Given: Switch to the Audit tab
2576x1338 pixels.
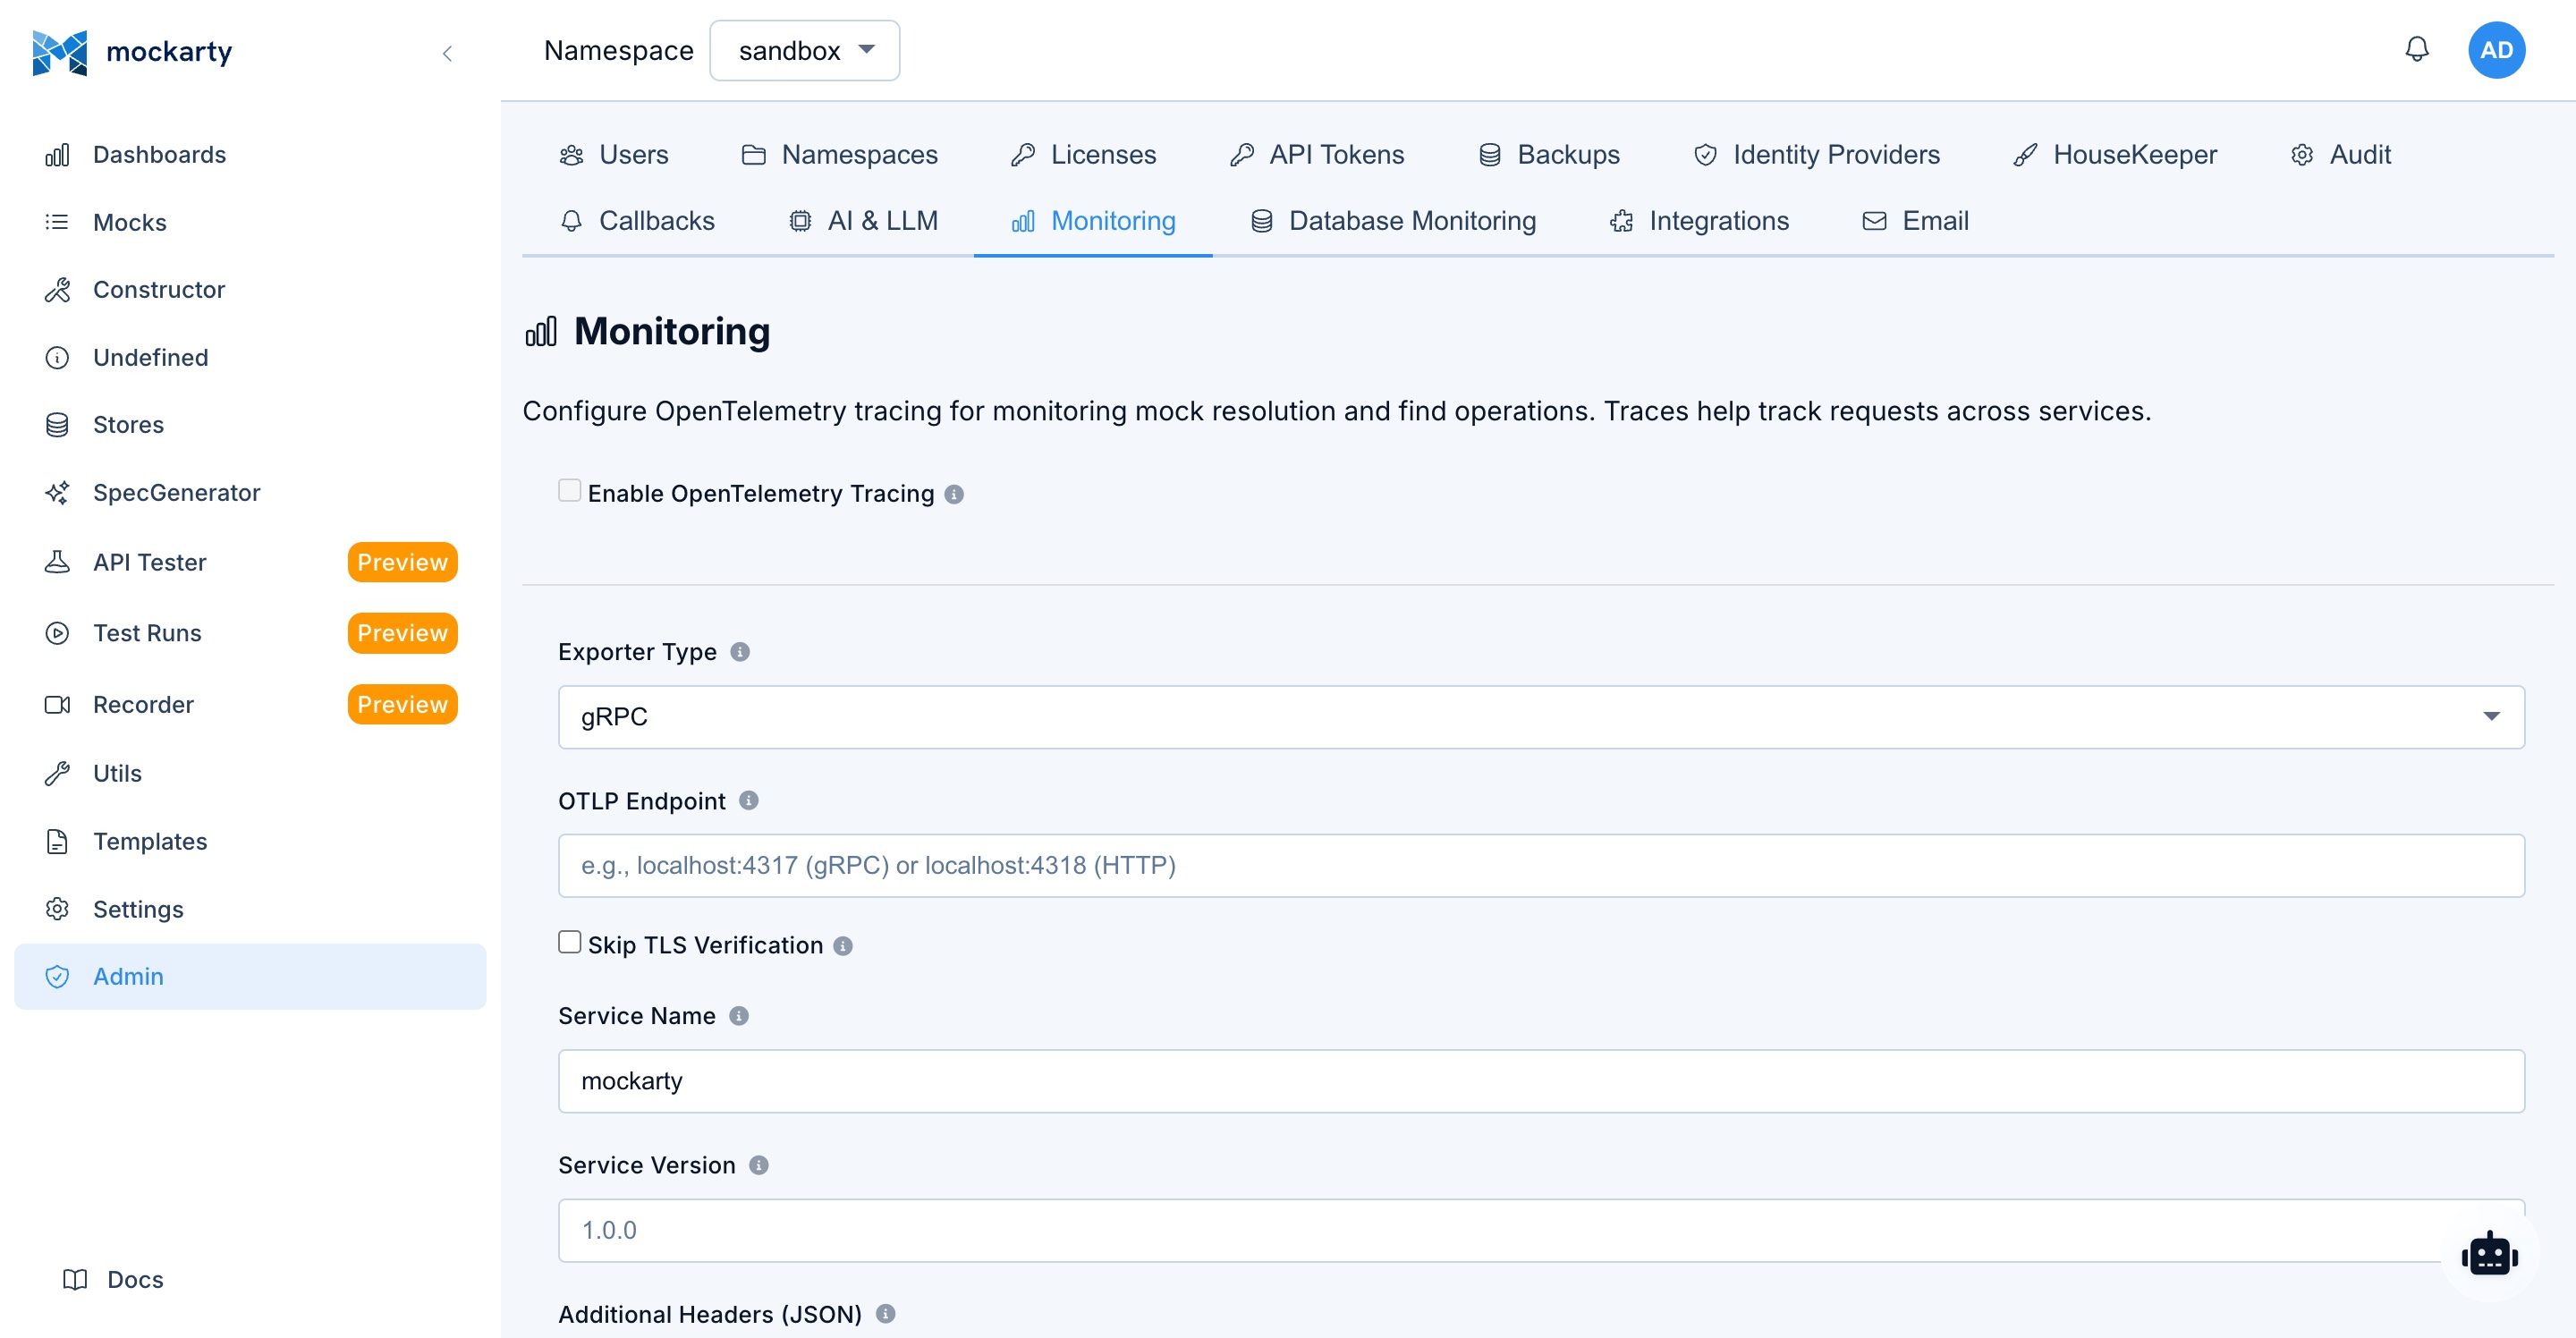Looking at the screenshot, I should (x=2340, y=155).
